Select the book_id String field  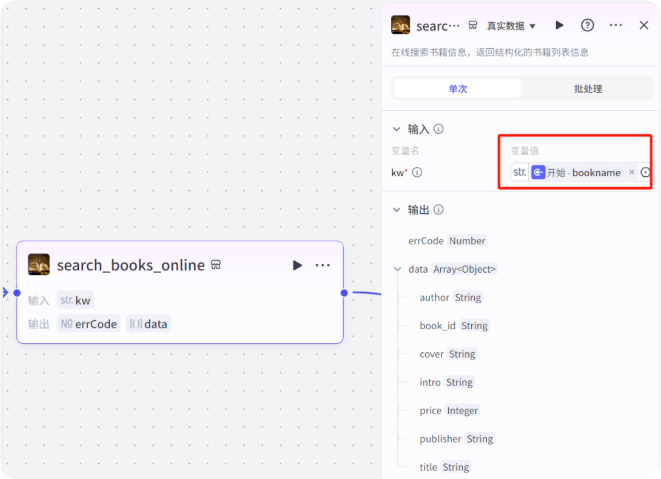[454, 326]
